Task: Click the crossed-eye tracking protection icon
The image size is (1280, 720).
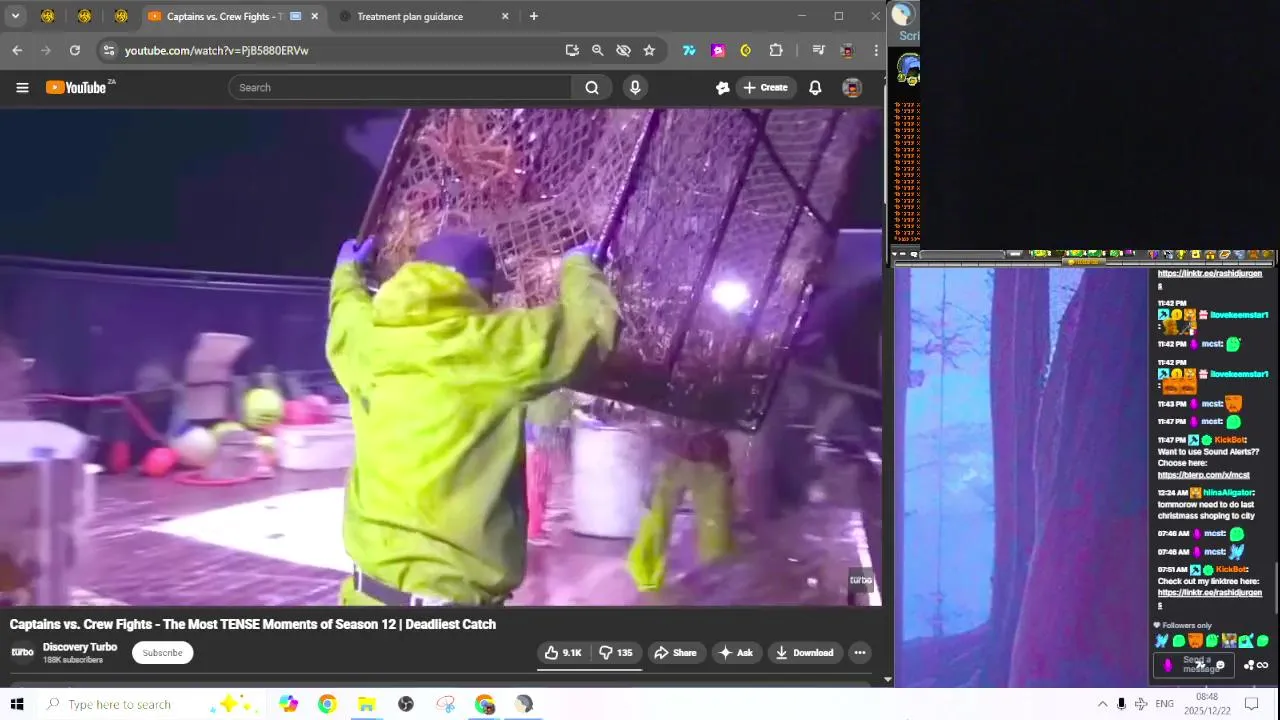Action: tap(623, 50)
